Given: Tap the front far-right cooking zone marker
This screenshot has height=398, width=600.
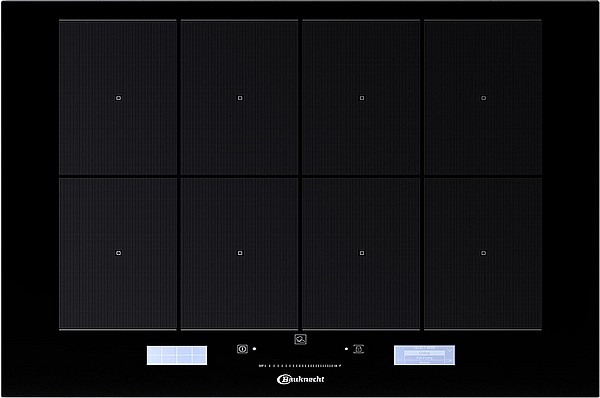Looking at the screenshot, I should pos(483,253).
